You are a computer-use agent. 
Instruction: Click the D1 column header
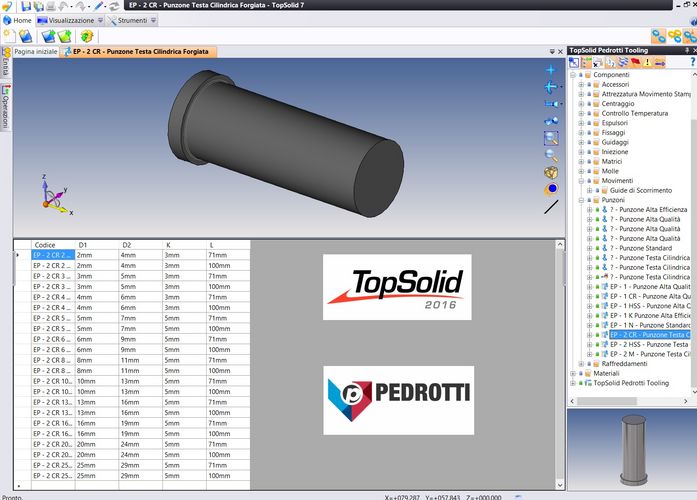84,244
